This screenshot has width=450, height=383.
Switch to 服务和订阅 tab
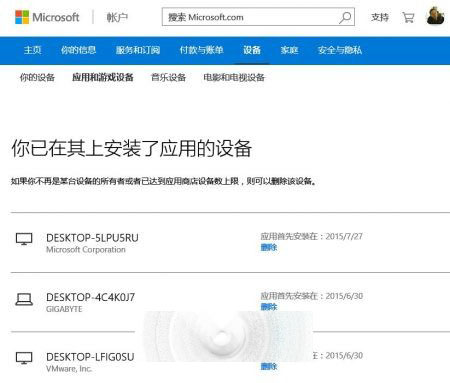(138, 50)
